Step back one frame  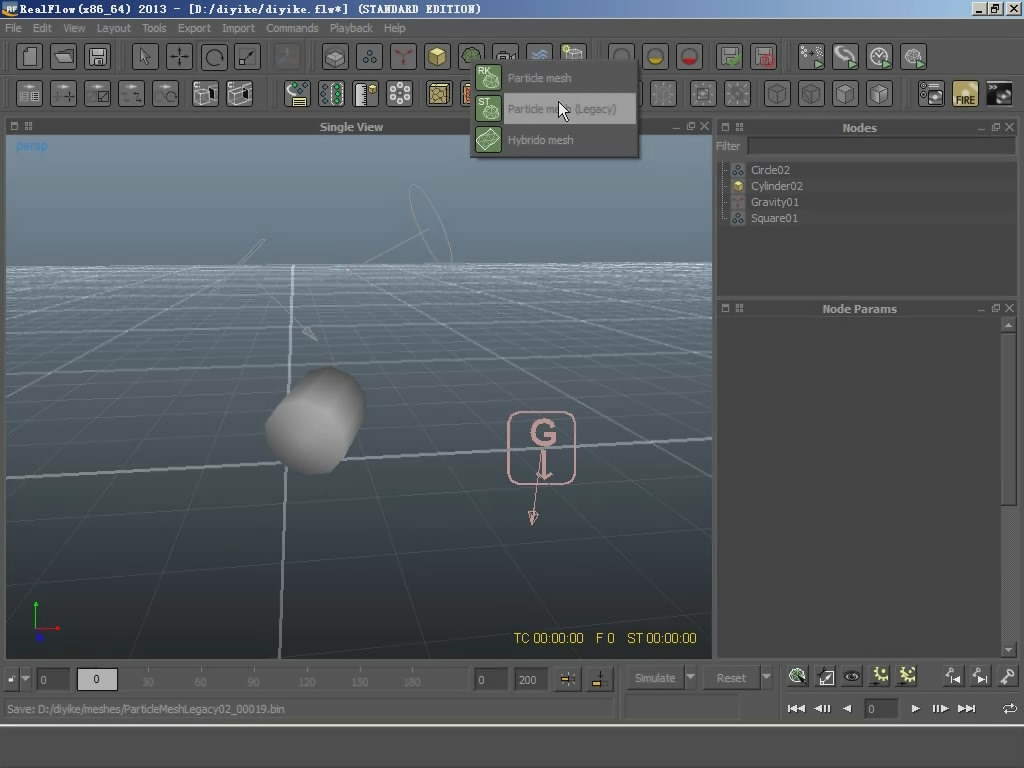coord(822,709)
